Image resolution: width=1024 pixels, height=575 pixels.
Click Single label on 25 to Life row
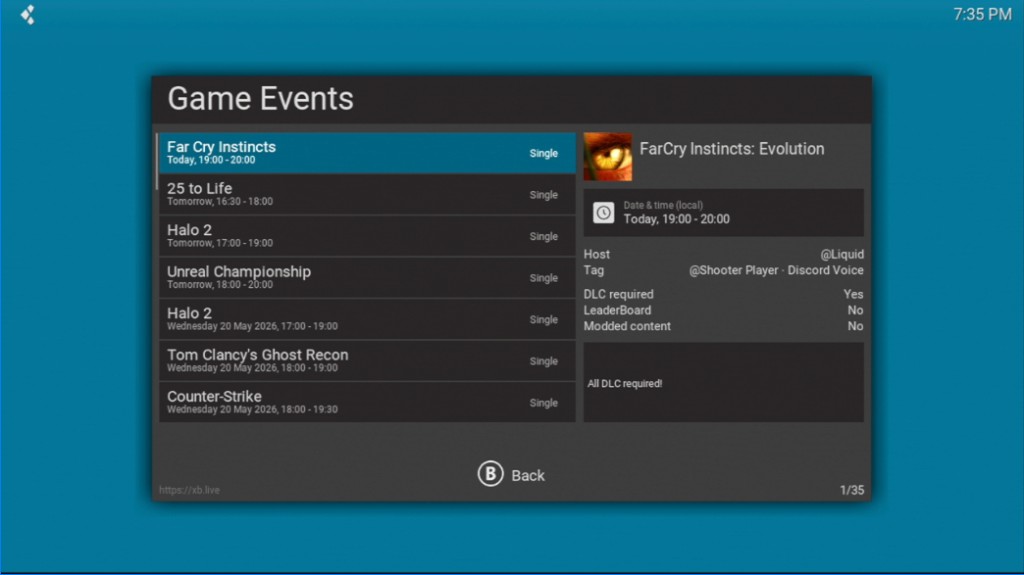543,195
